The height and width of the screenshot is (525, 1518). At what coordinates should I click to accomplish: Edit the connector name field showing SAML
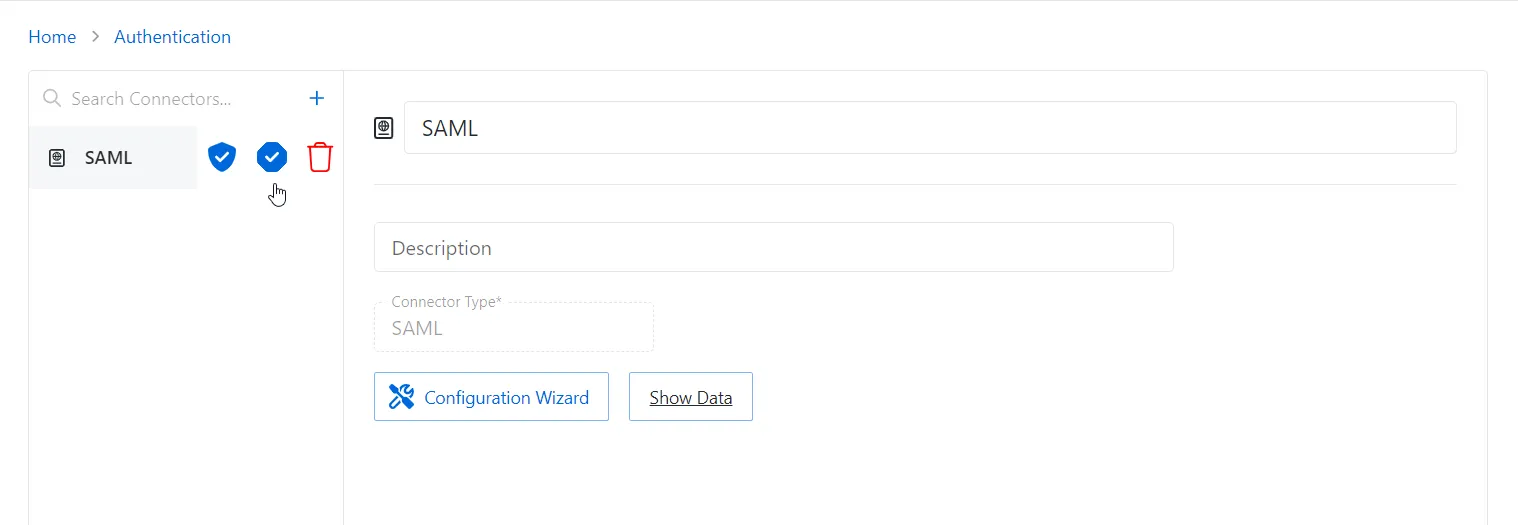point(930,128)
